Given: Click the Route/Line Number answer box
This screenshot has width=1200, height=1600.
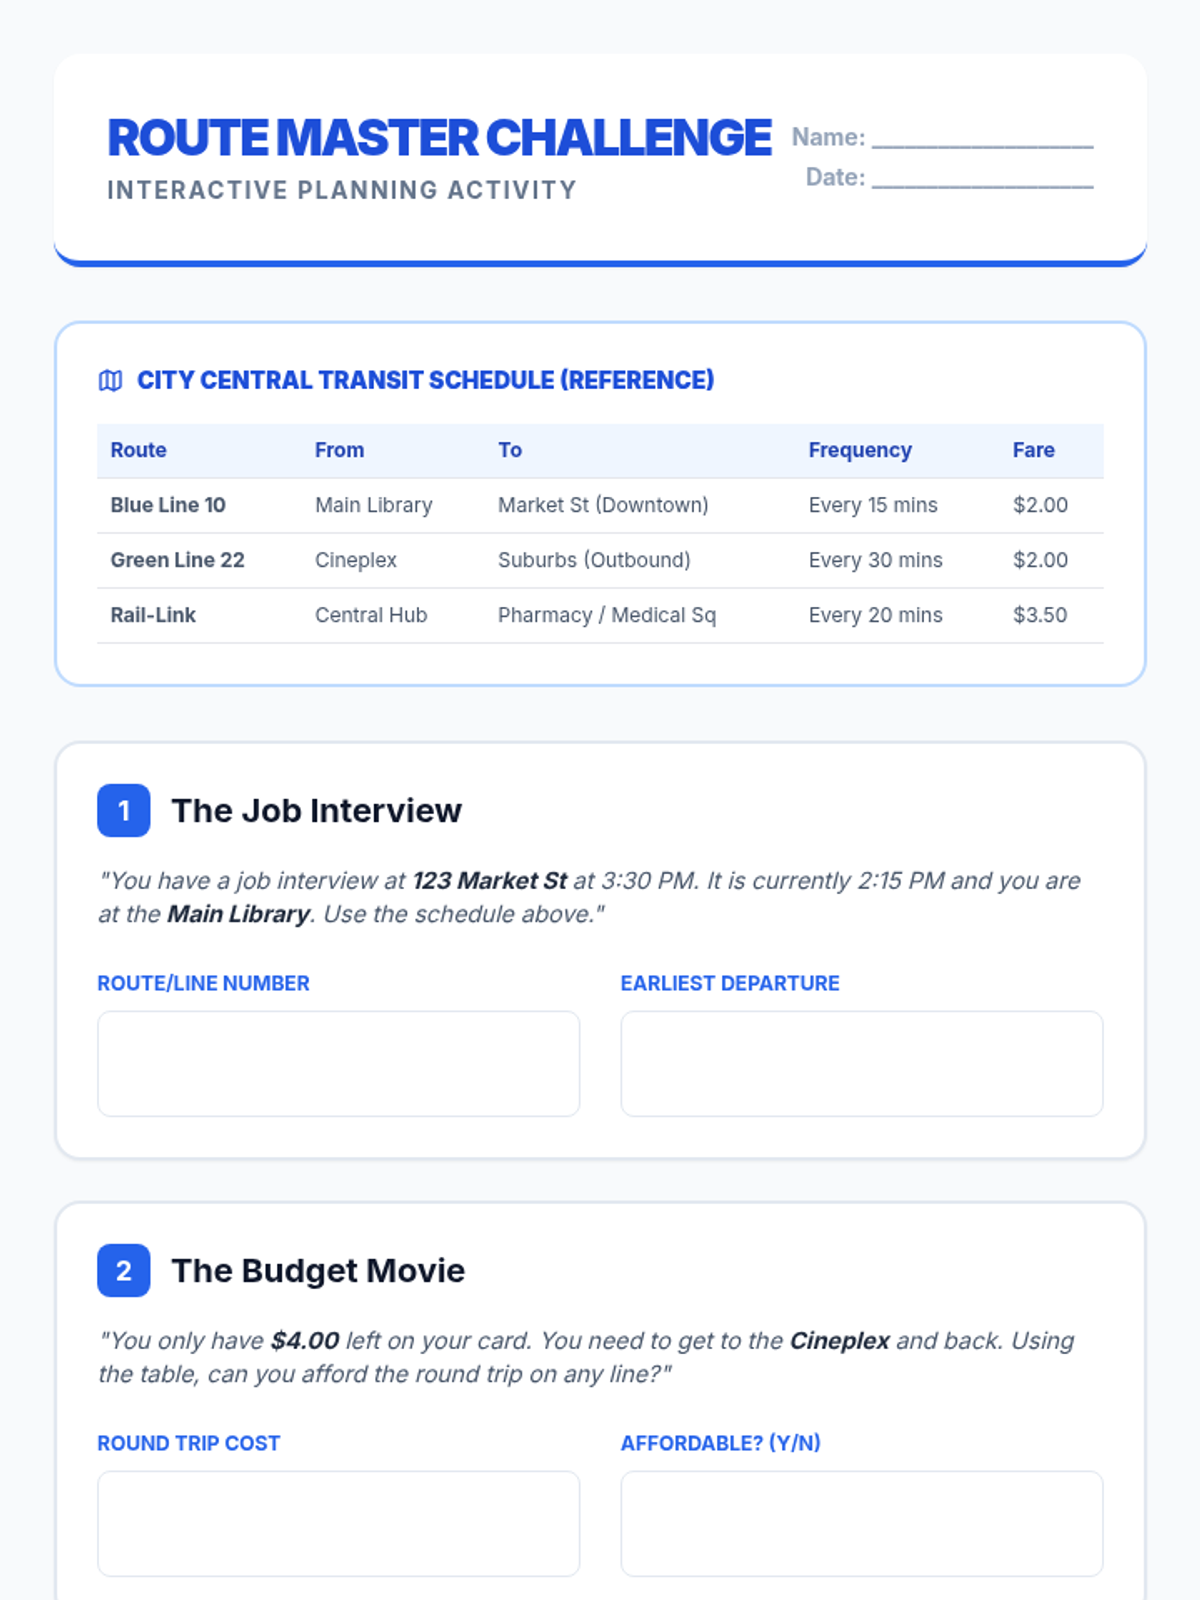Looking at the screenshot, I should [x=338, y=1063].
